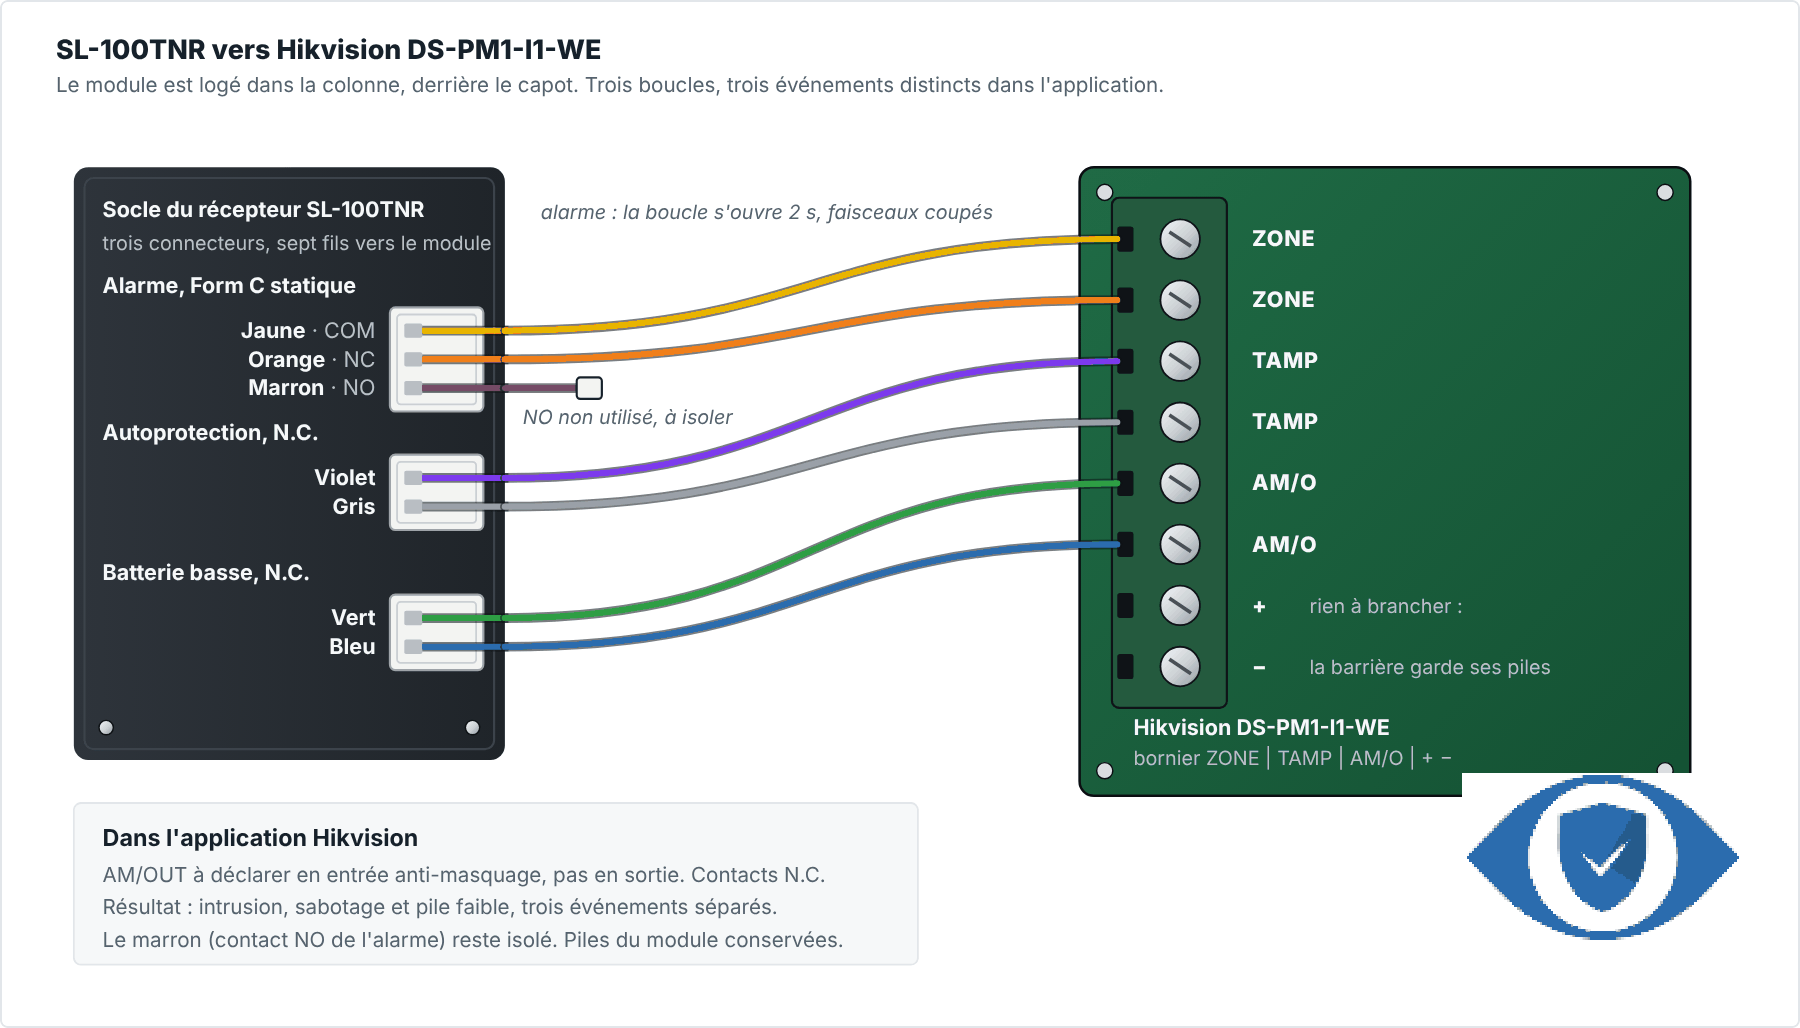Image resolution: width=1800 pixels, height=1028 pixels.
Task: Click the empty + screw terminal
Action: pos(1180,605)
